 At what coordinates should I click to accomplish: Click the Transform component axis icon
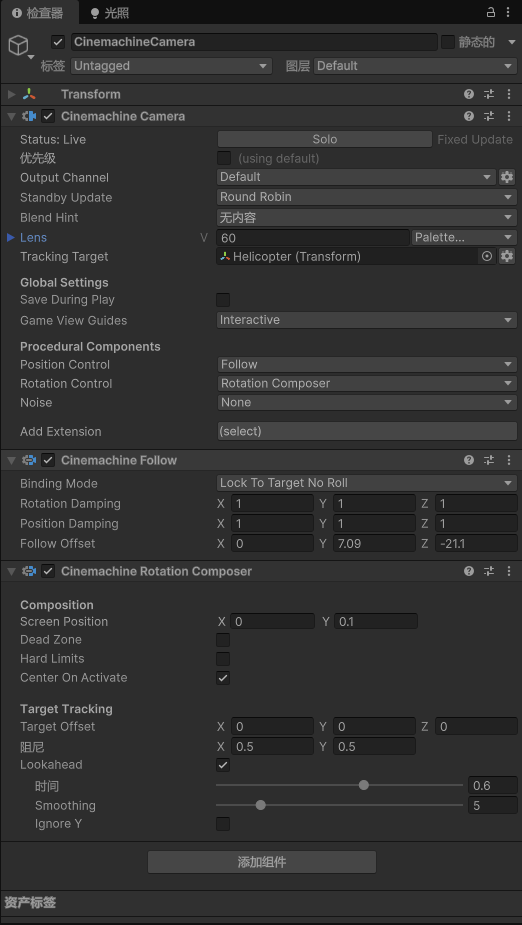[x=29, y=94]
